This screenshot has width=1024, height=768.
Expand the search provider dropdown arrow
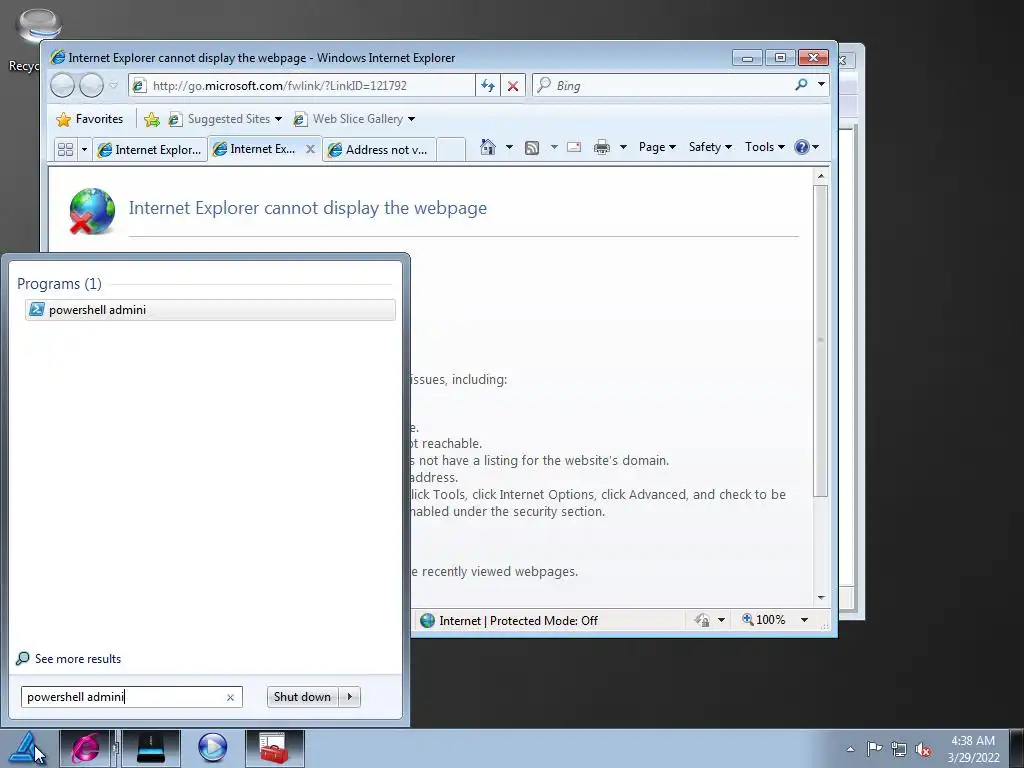821,84
